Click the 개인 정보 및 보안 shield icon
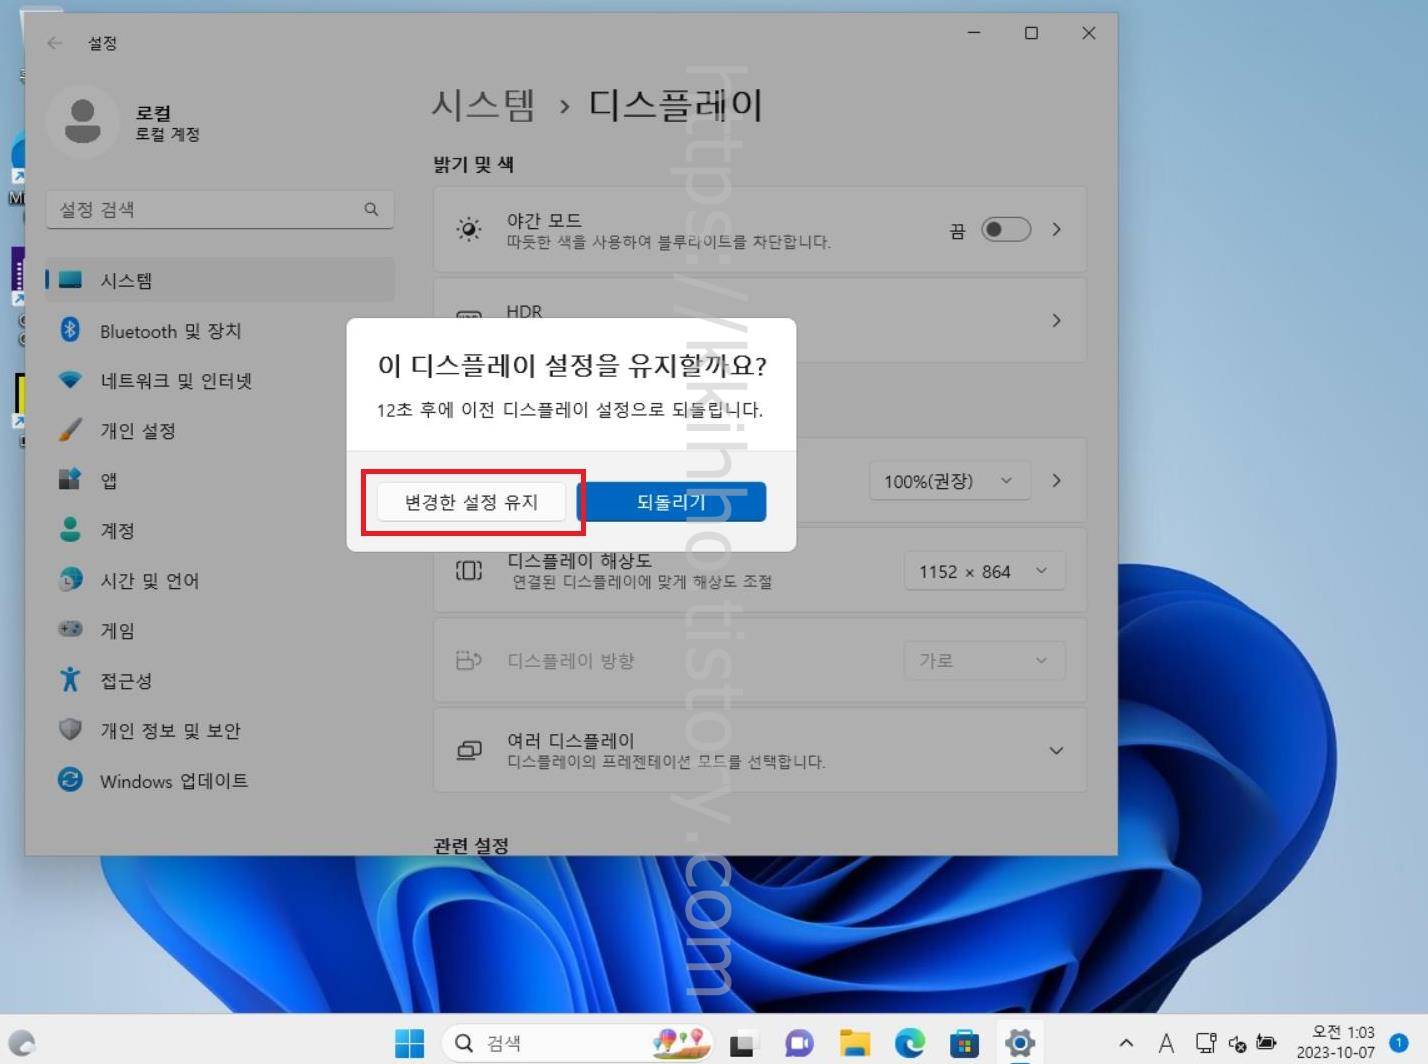 pyautogui.click(x=70, y=729)
